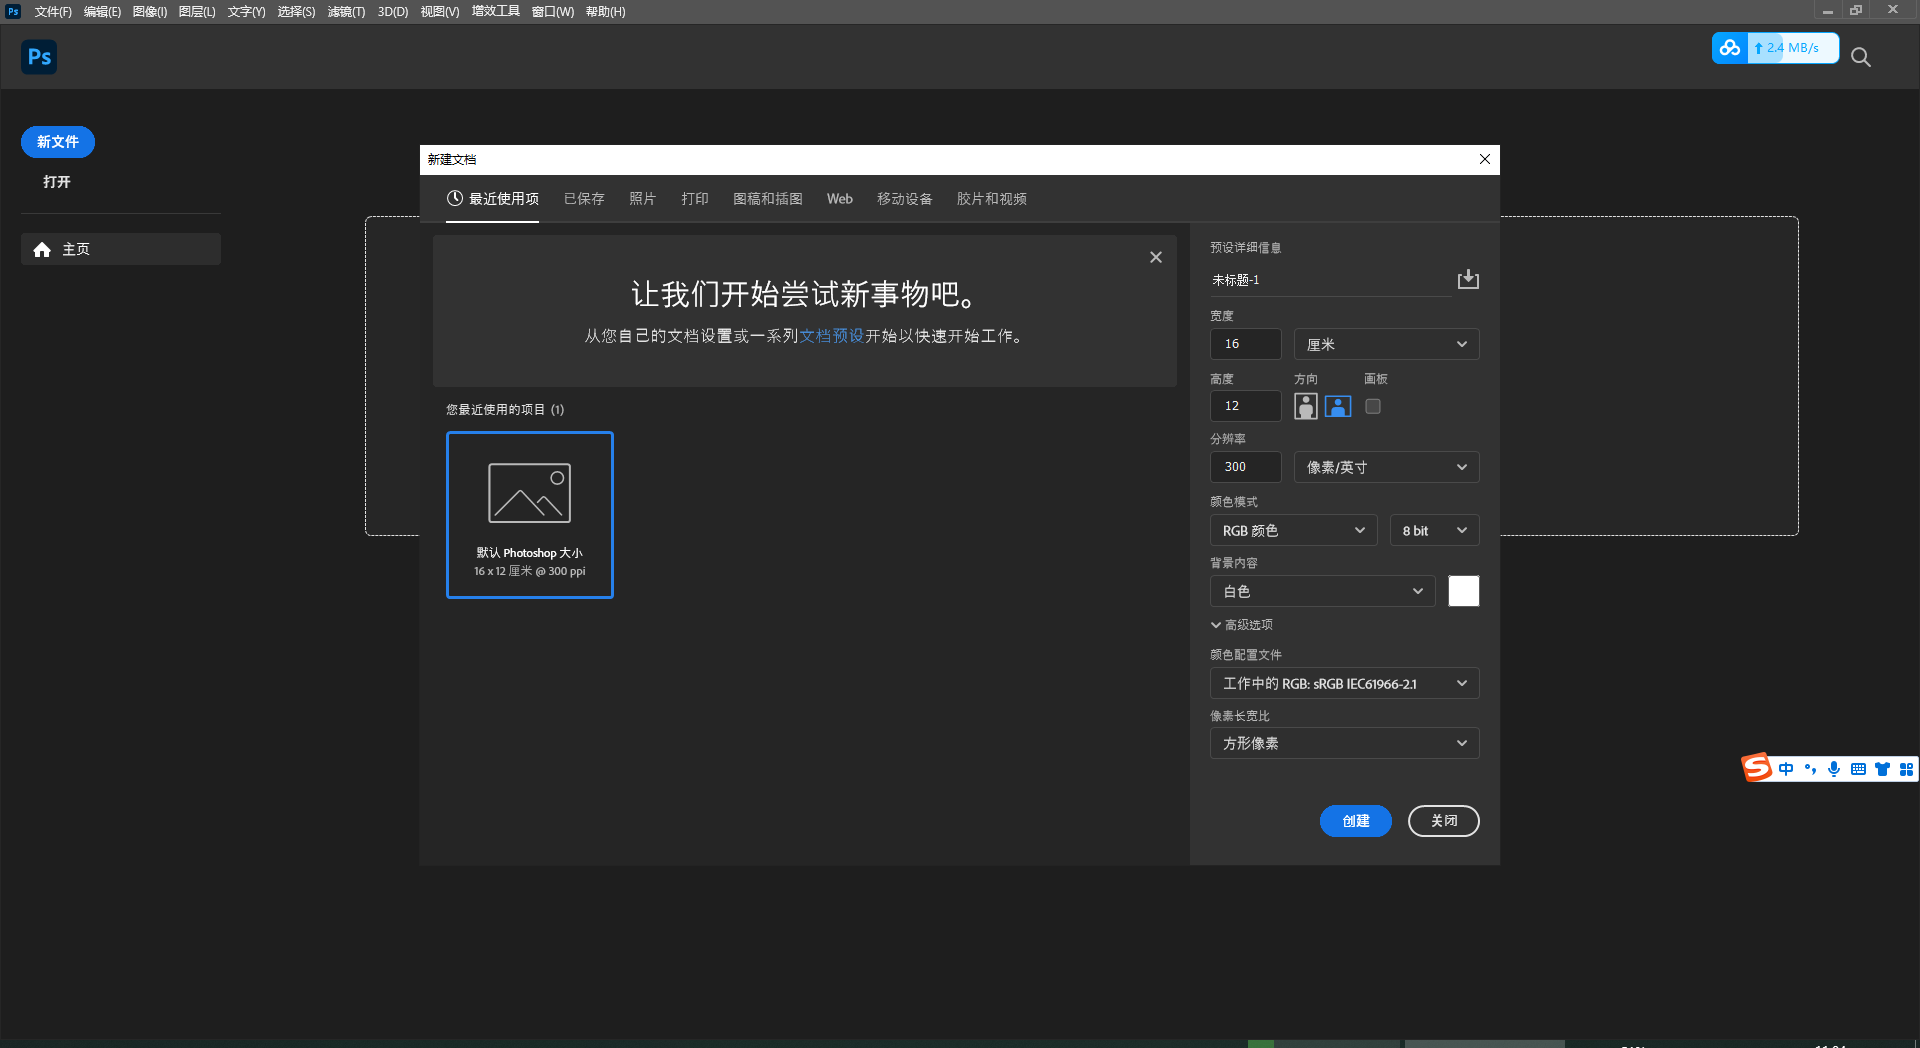Click the document name field 未标题-1

(1330, 280)
